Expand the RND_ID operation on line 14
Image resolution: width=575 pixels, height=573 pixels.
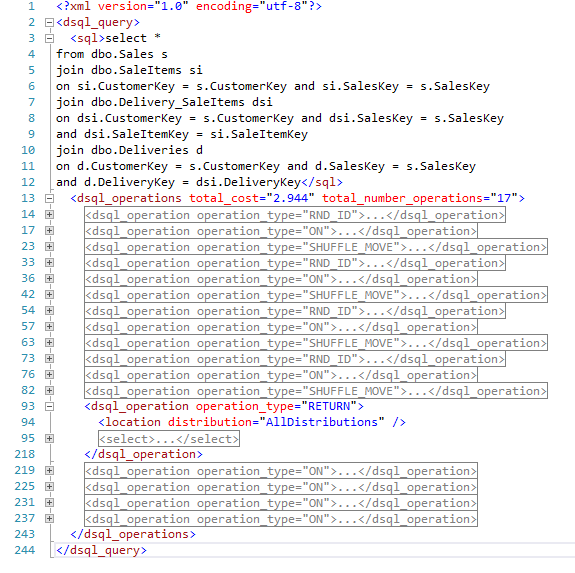(49, 214)
